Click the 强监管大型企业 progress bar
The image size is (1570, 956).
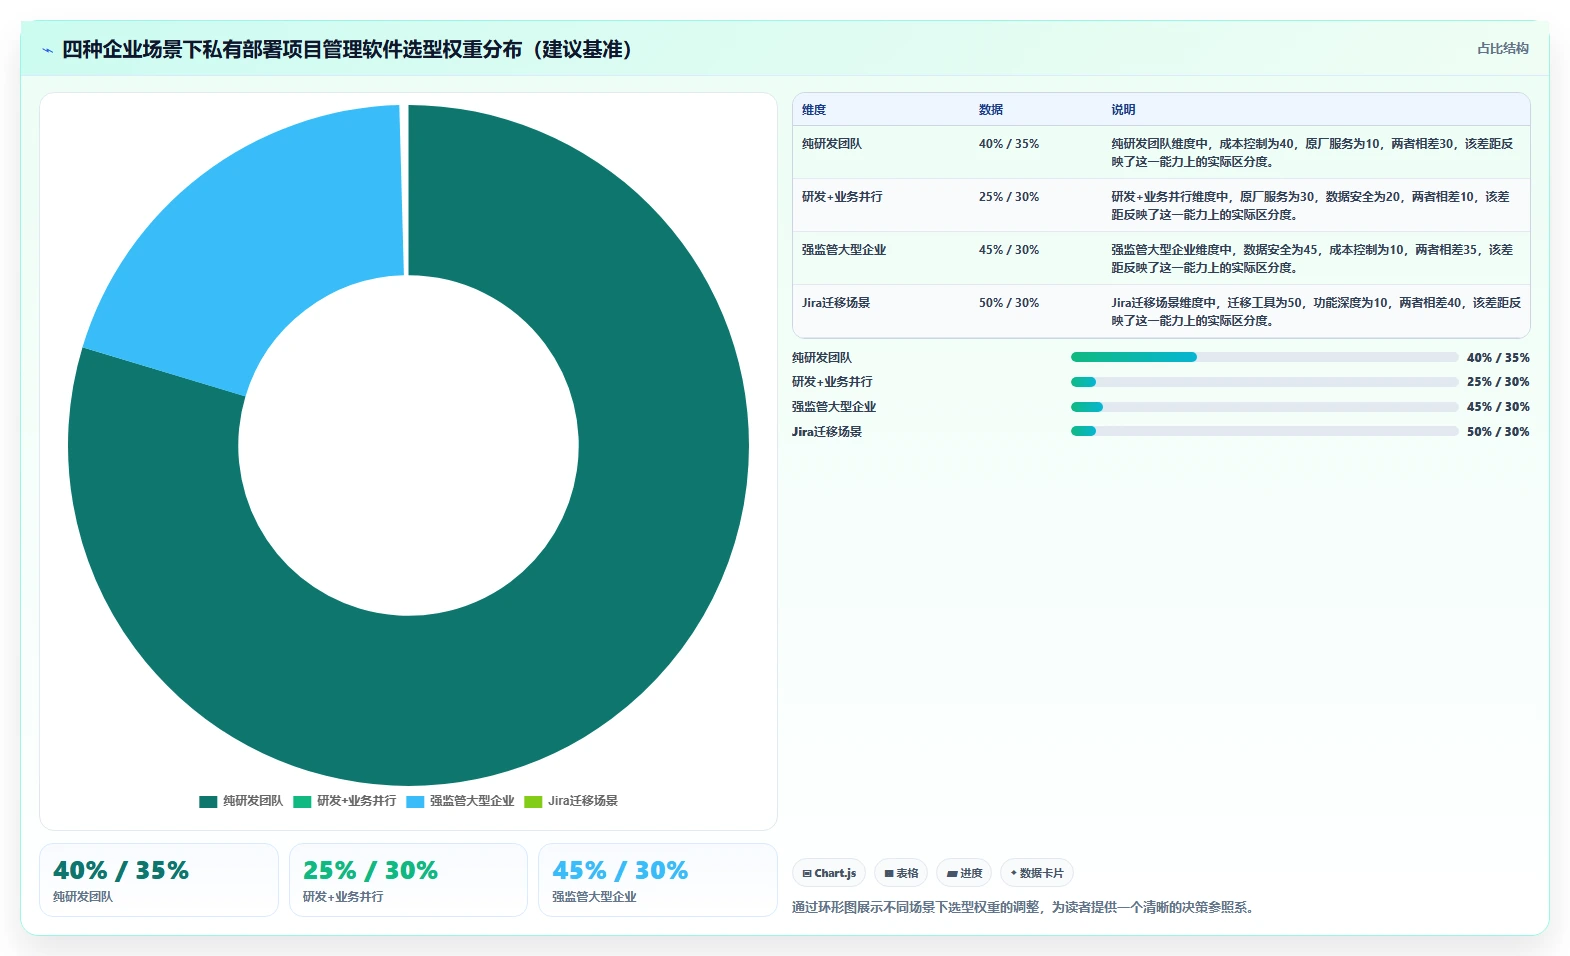(x=1264, y=407)
